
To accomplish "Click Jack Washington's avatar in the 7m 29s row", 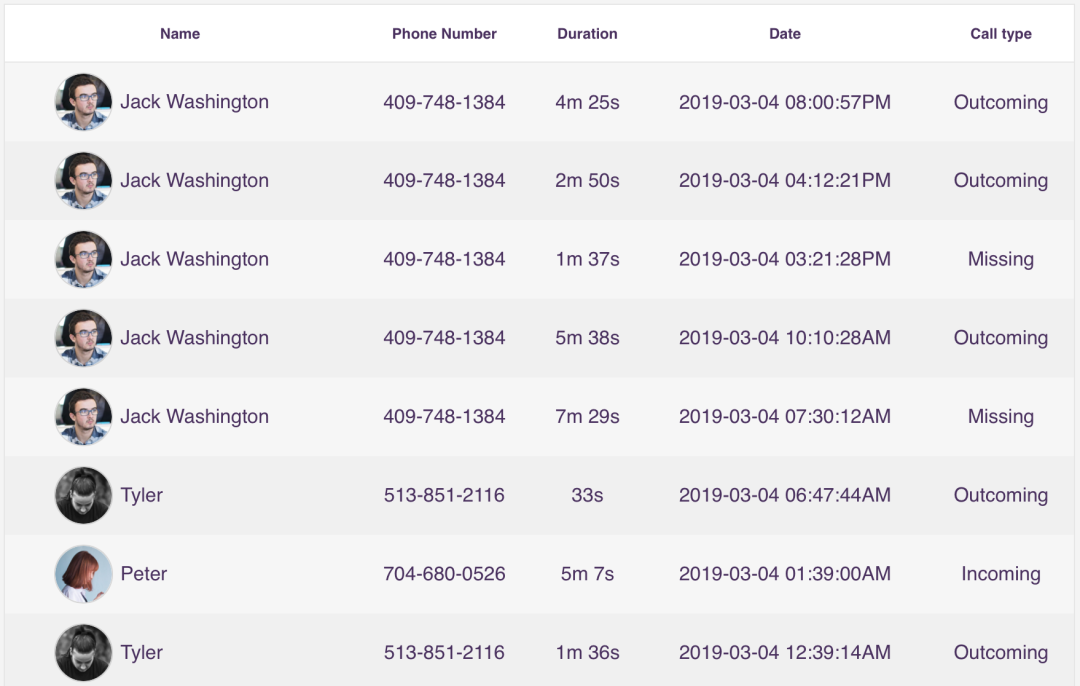I will [83, 417].
